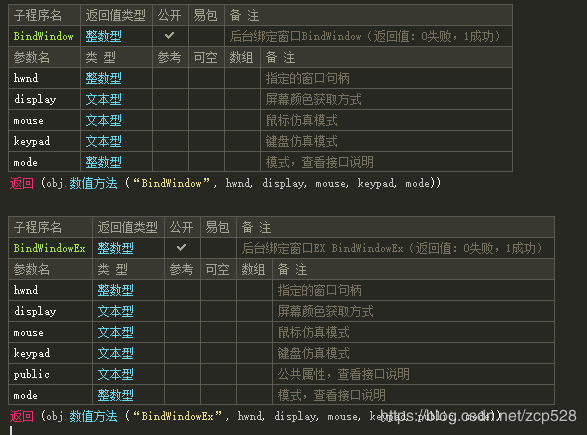Click 返回 keyword in the BindWindow code line

22,183
